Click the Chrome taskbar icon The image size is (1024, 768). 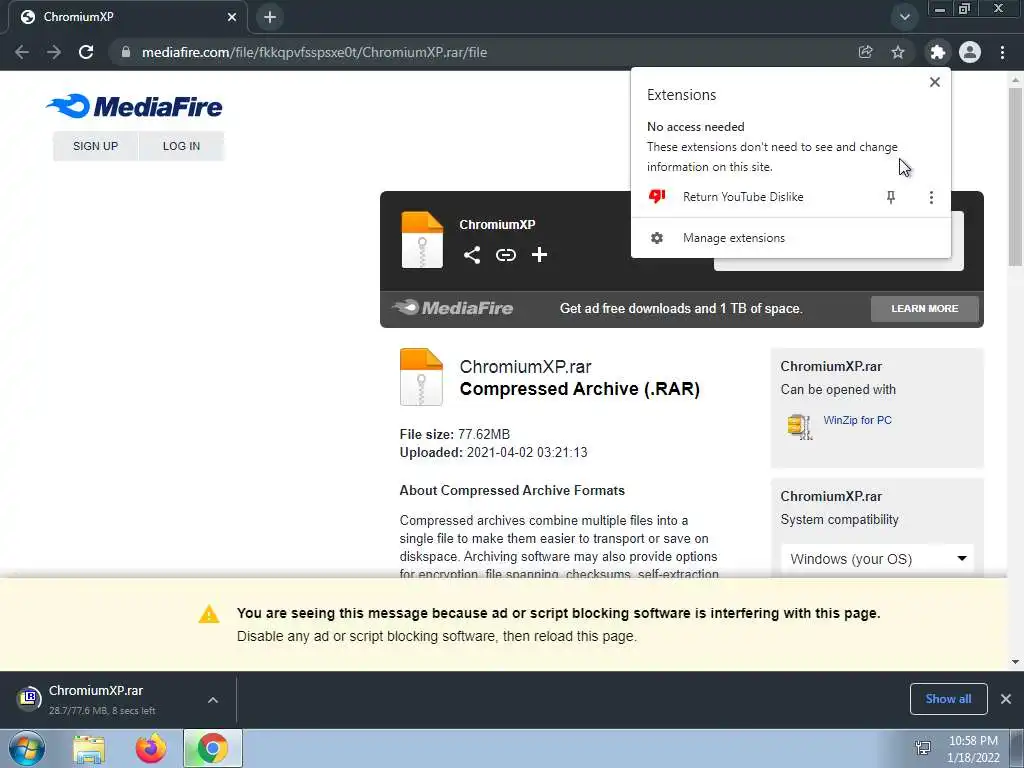[x=212, y=748]
